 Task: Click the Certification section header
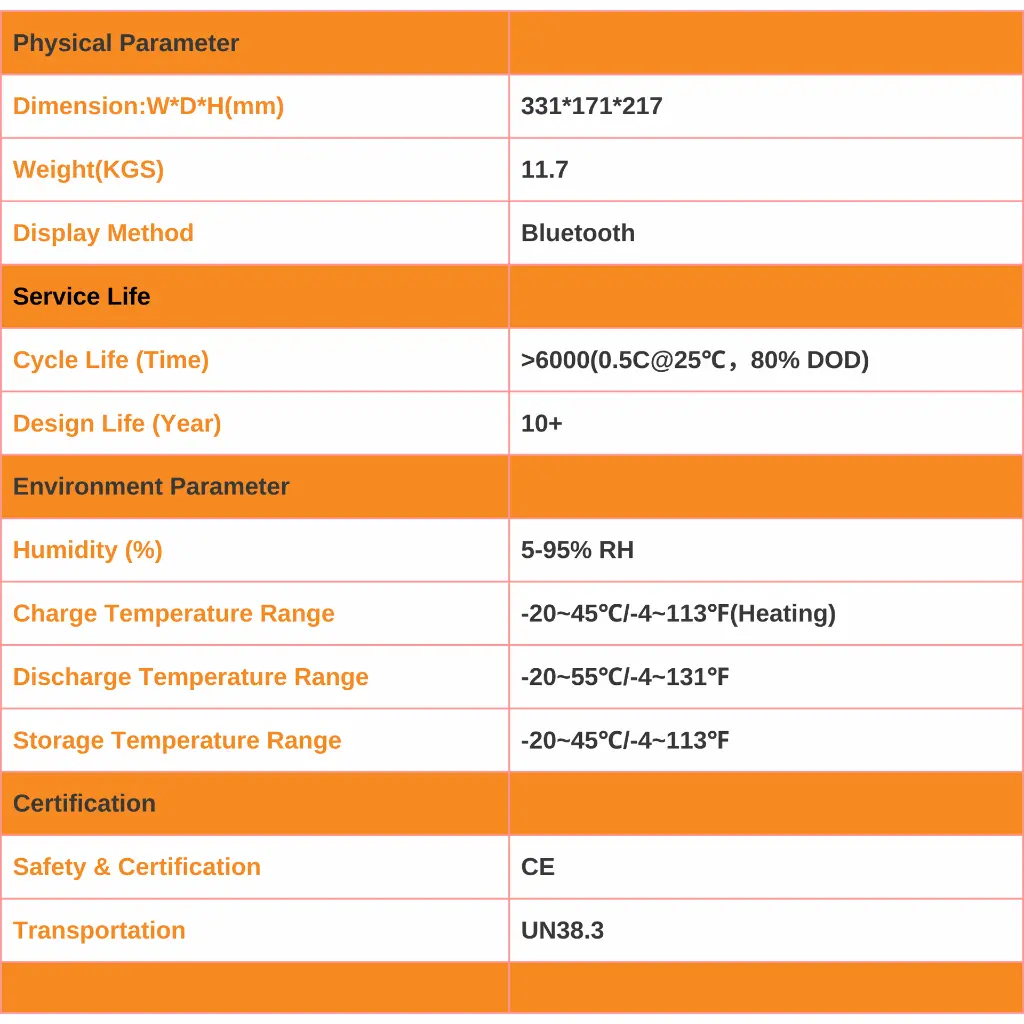pyautogui.click(x=85, y=803)
